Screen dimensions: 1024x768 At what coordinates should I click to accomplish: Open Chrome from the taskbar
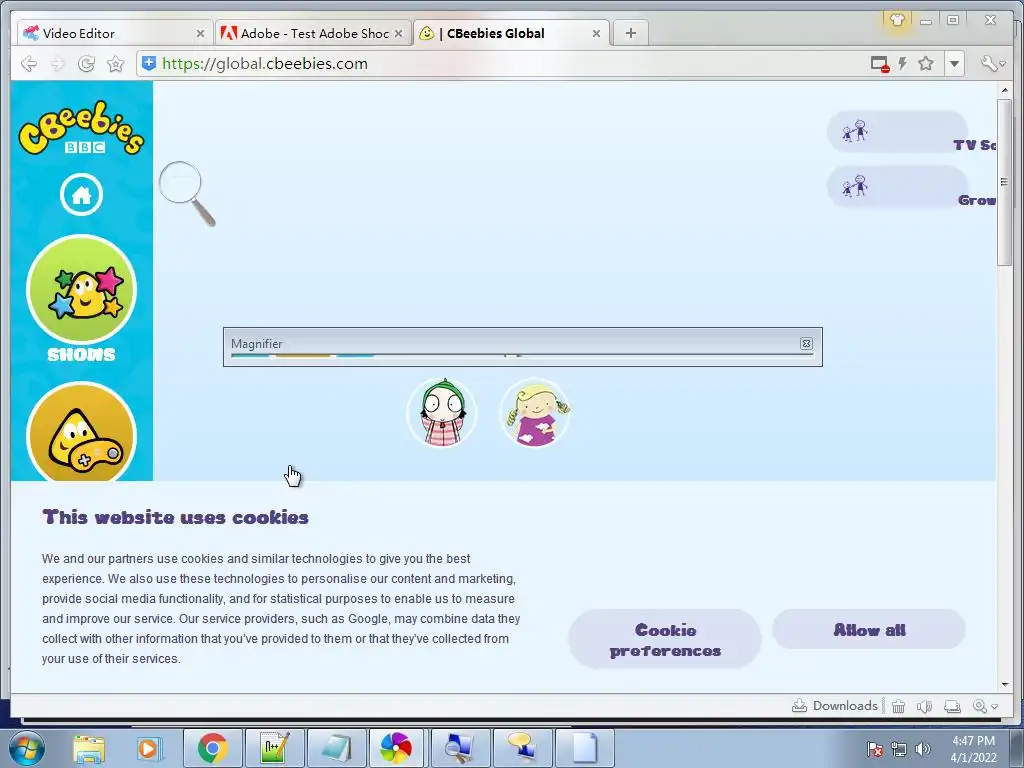[x=212, y=748]
